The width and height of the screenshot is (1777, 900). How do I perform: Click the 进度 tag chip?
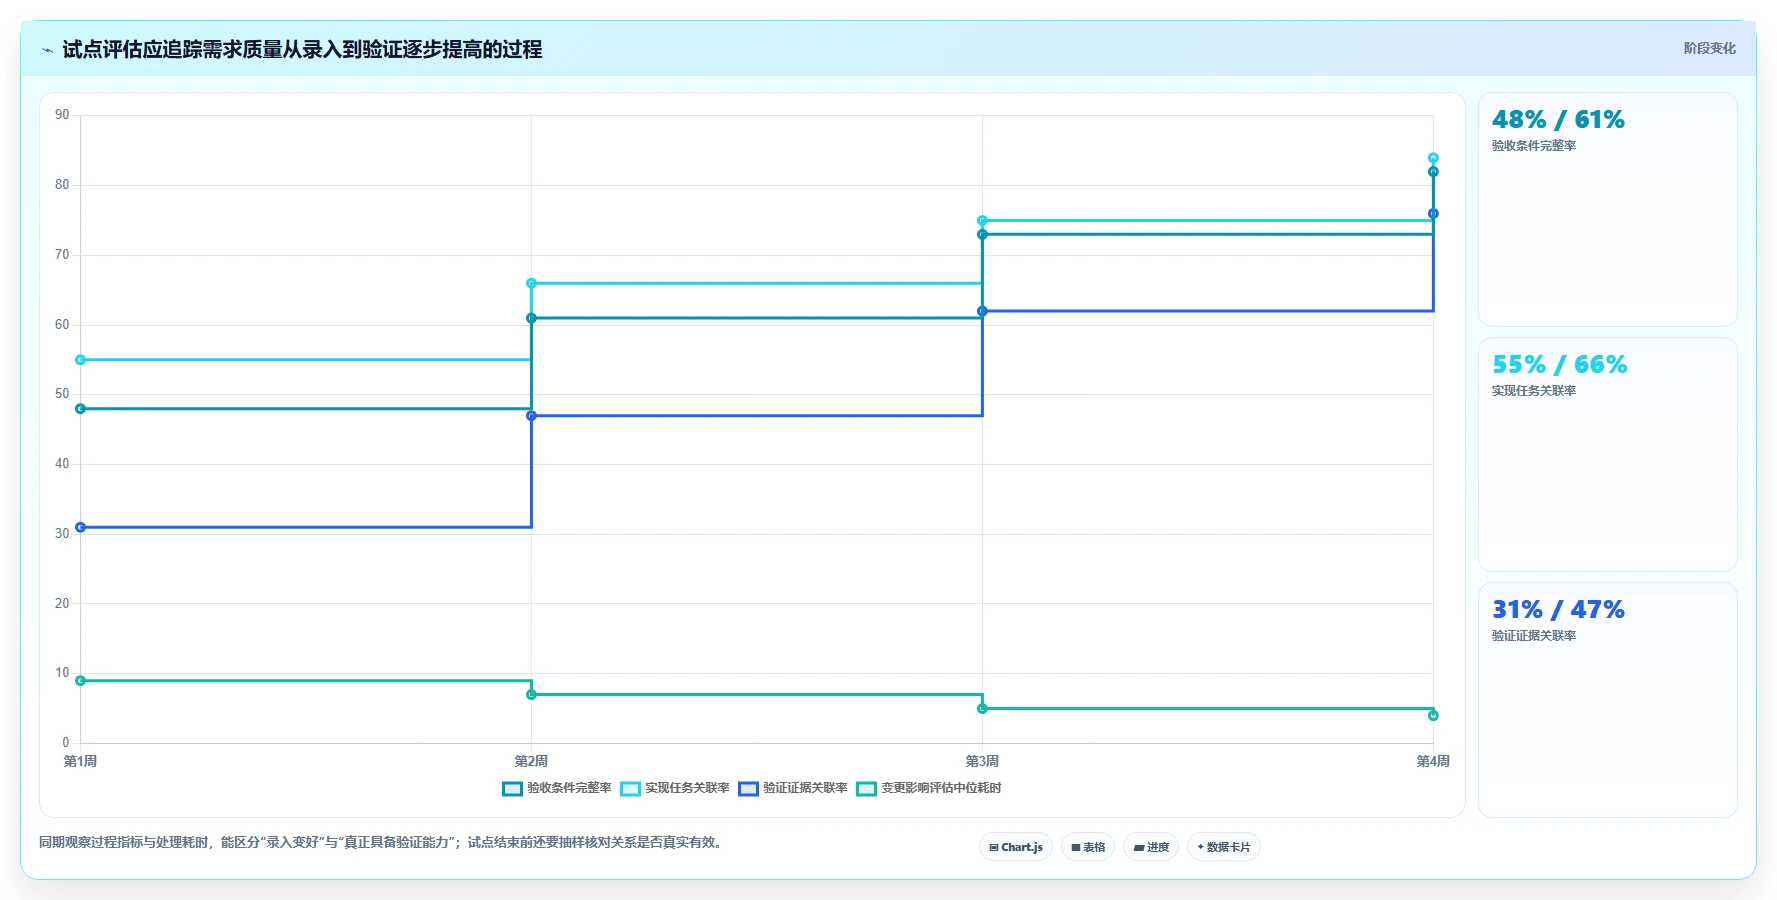coord(1151,847)
